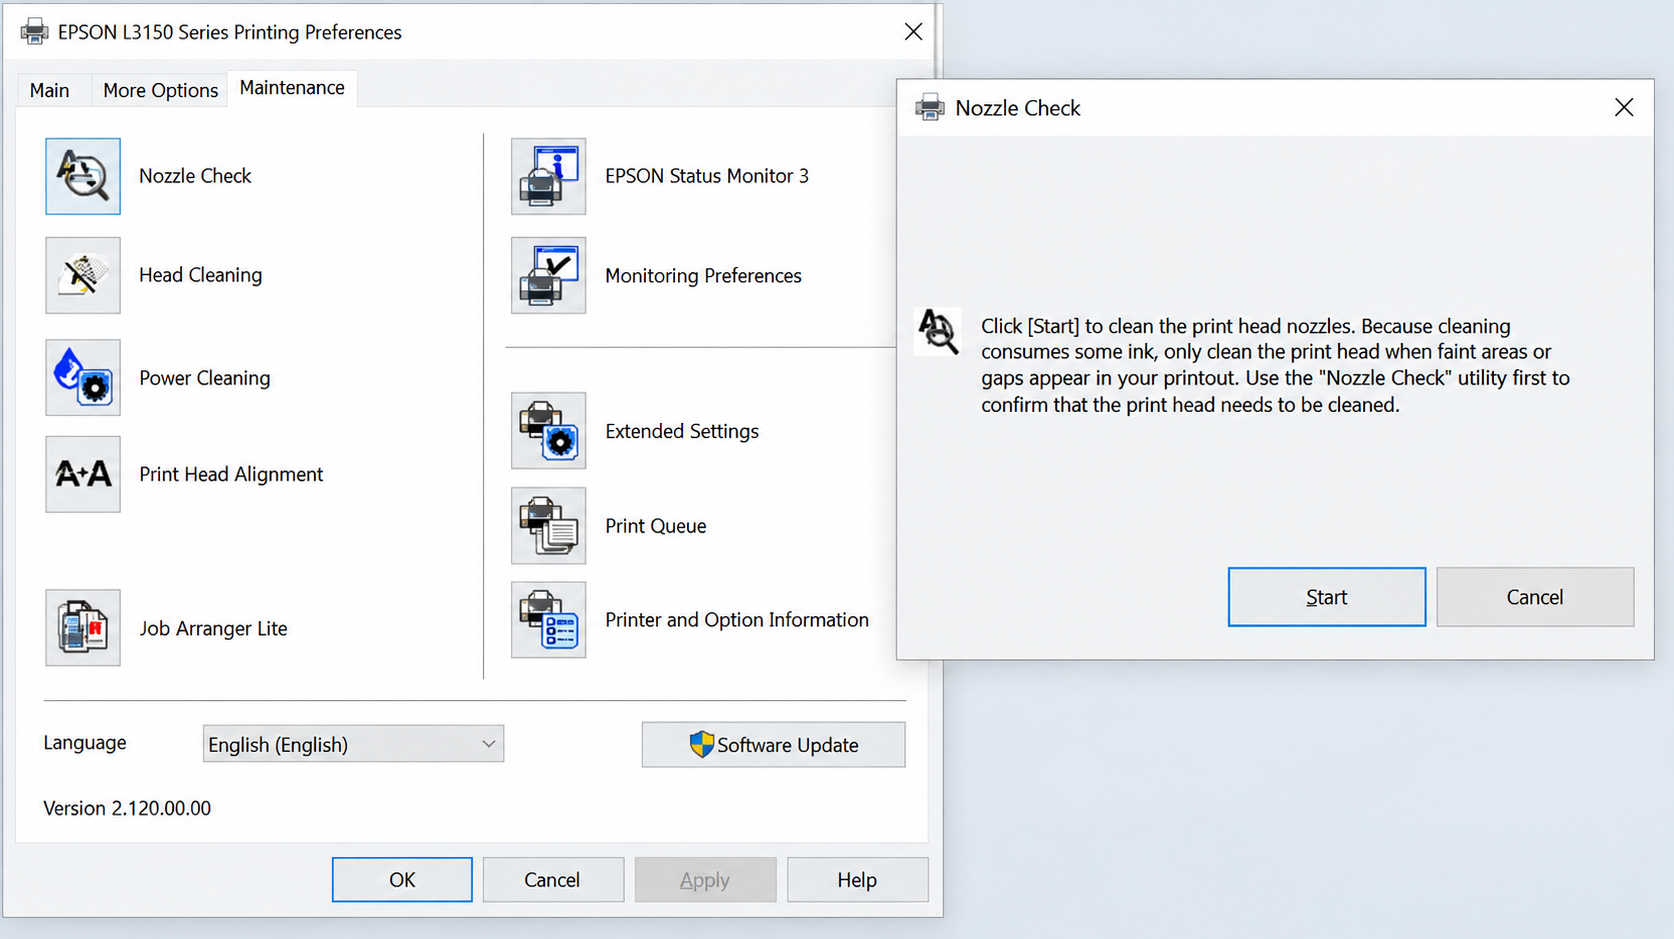Image resolution: width=1674 pixels, height=939 pixels.
Task: Close the Nozzle Check dialog
Action: 1624,108
